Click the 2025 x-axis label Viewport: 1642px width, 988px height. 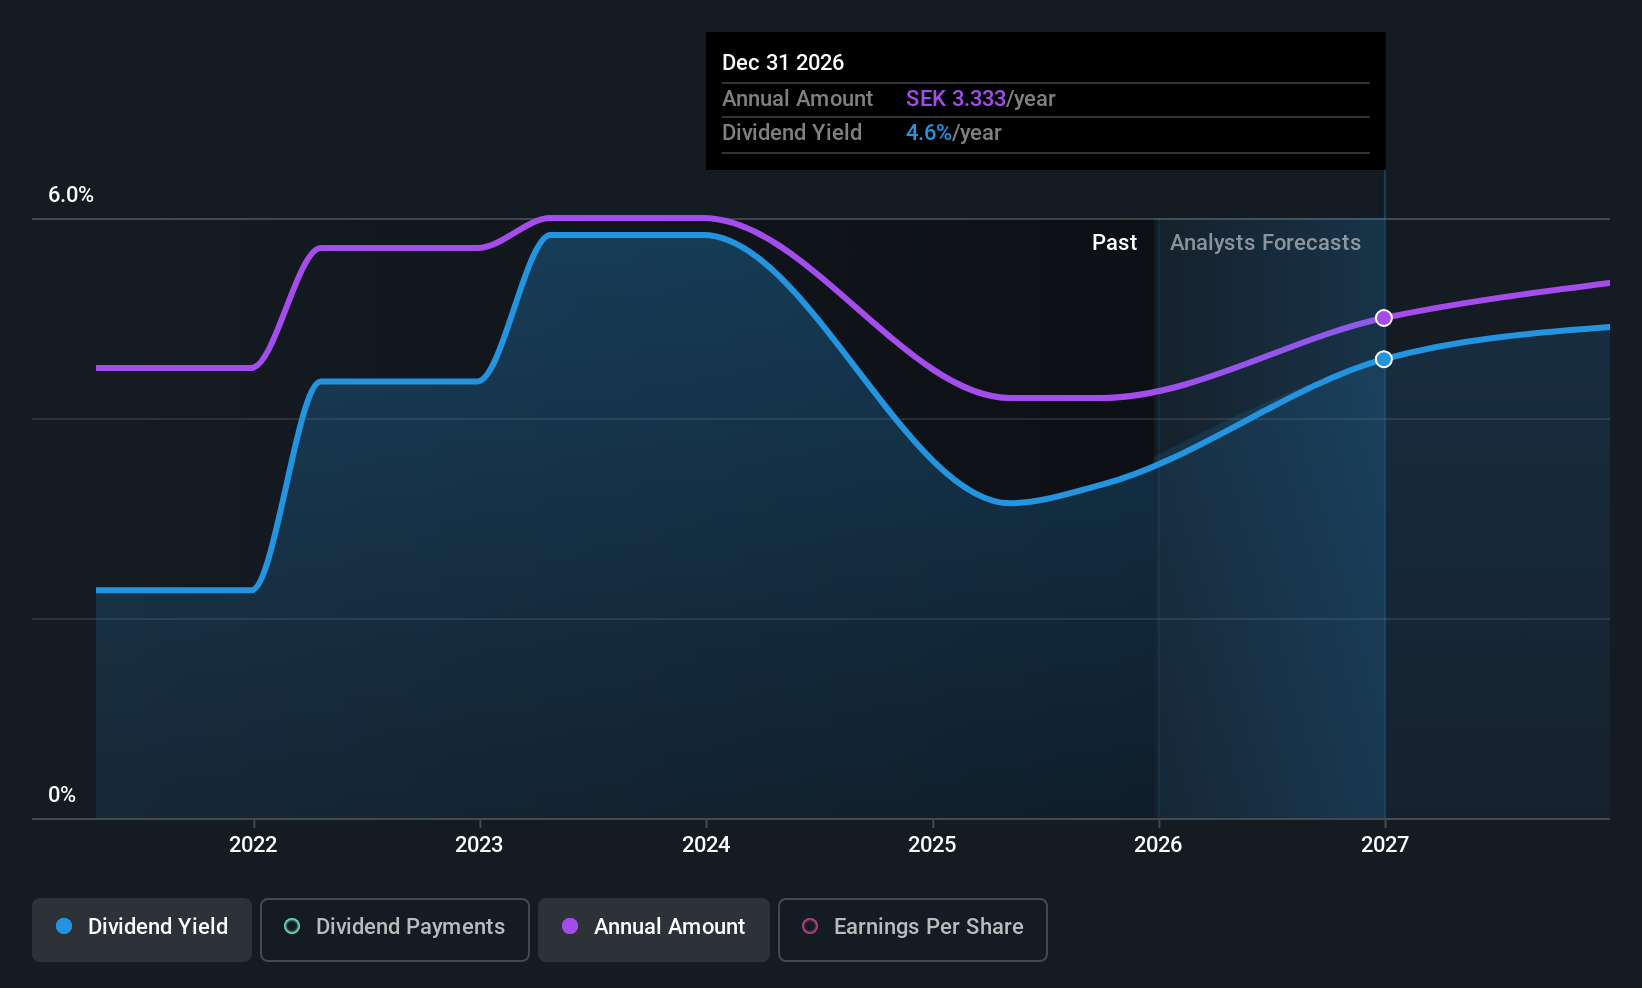932,845
